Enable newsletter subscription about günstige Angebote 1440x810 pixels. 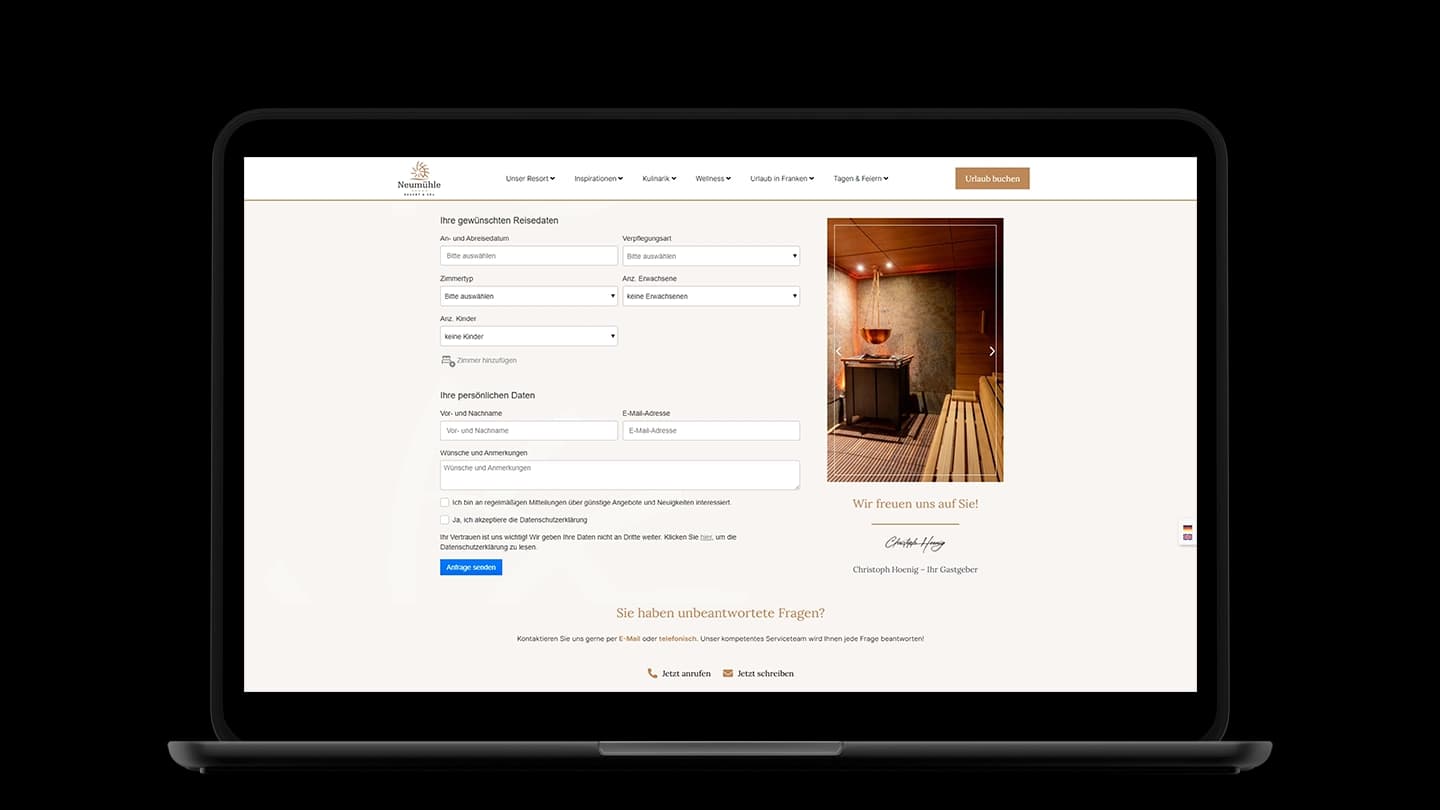tap(444, 501)
